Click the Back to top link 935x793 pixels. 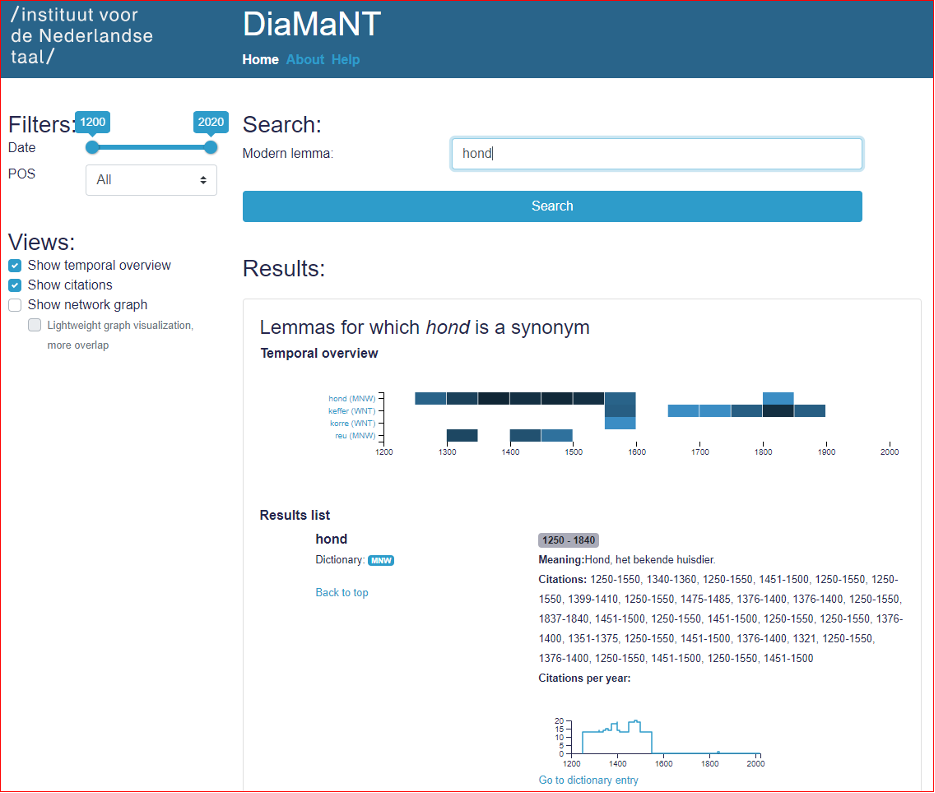(342, 592)
